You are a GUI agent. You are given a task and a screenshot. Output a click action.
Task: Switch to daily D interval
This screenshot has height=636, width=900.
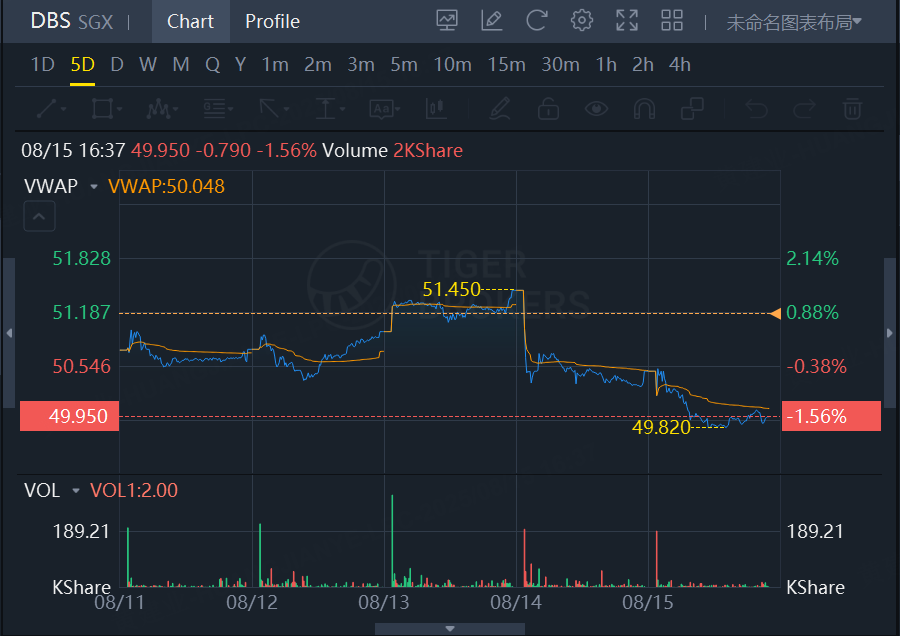pyautogui.click(x=117, y=64)
